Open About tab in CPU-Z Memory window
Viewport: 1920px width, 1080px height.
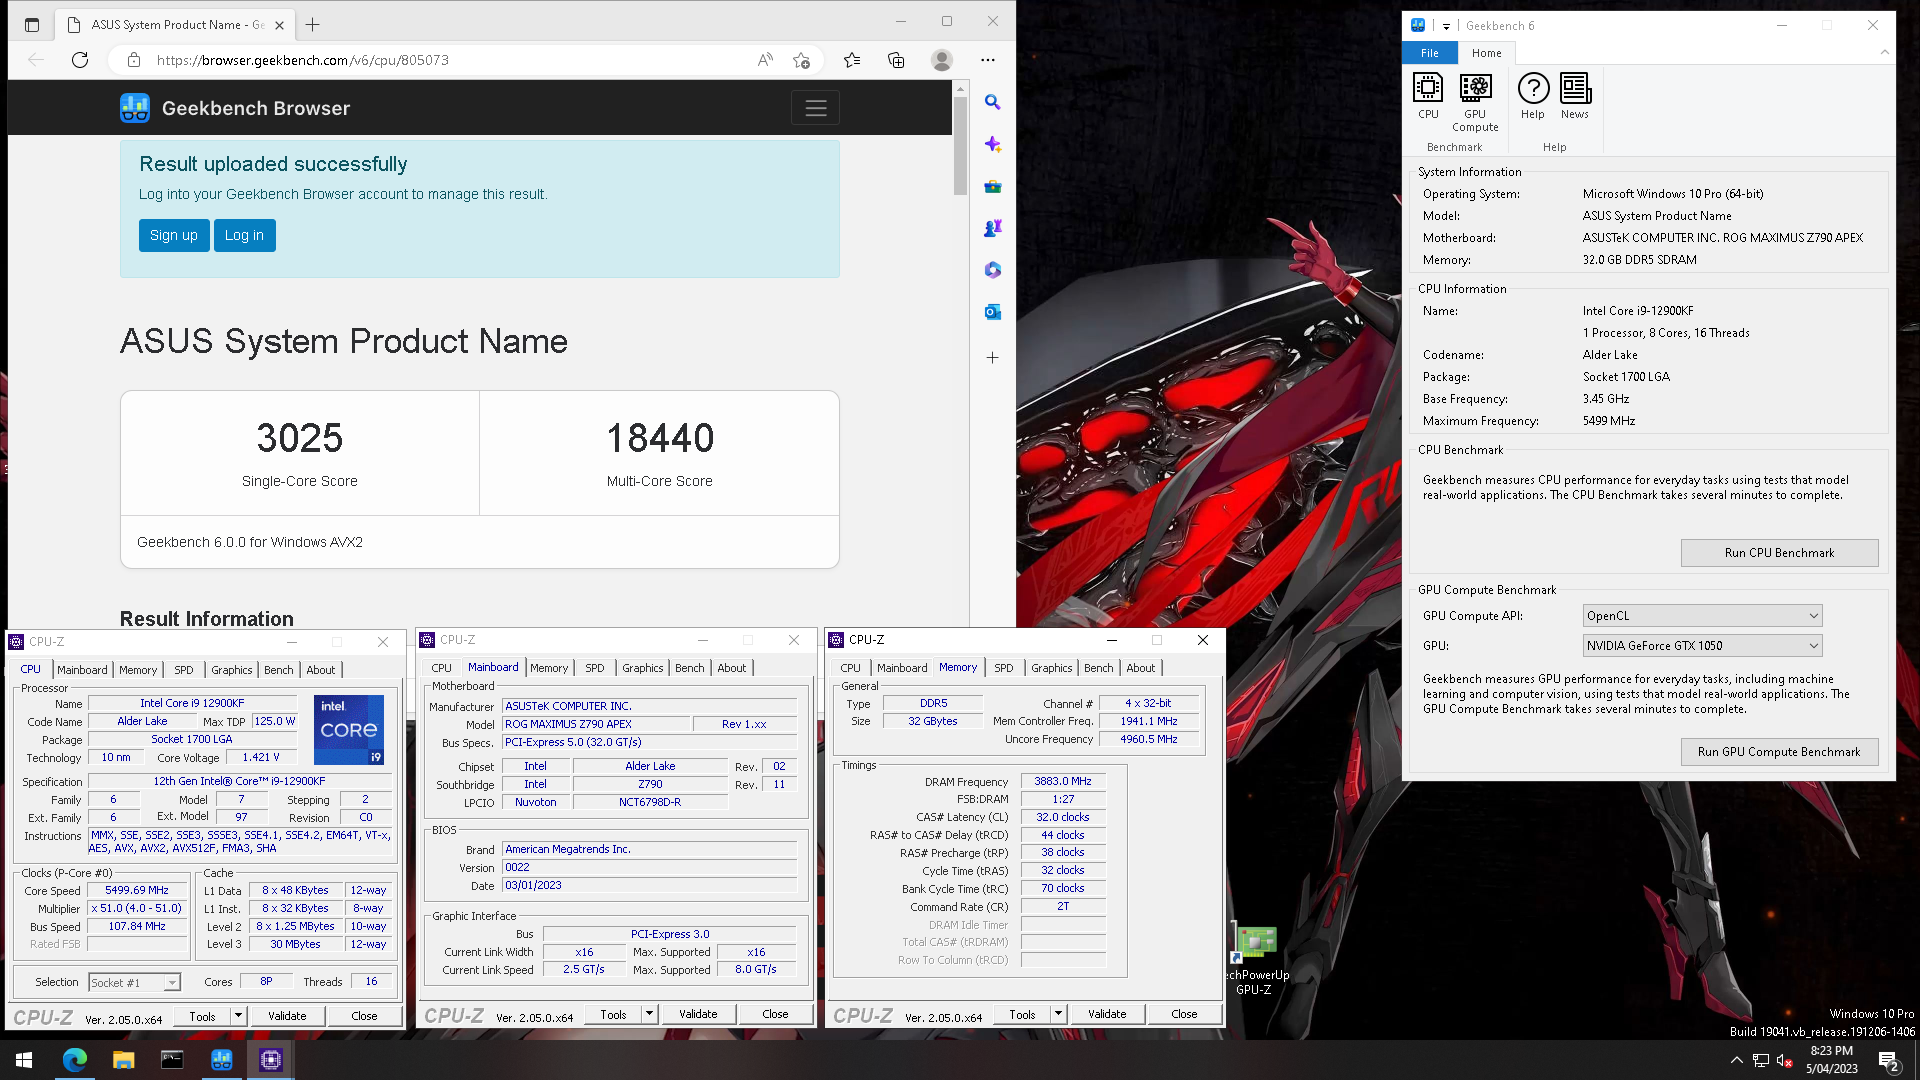coord(1140,668)
